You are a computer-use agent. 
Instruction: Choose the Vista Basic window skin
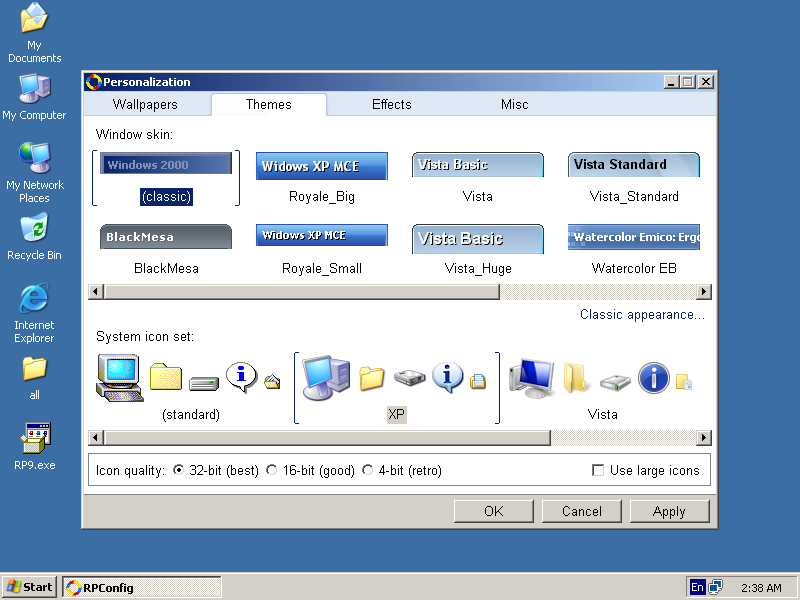click(478, 178)
